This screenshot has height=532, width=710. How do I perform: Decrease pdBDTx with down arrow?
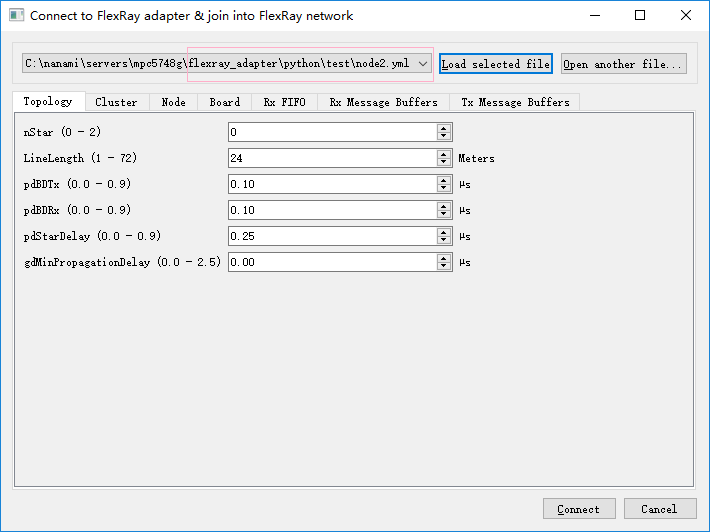pyautogui.click(x=444, y=188)
